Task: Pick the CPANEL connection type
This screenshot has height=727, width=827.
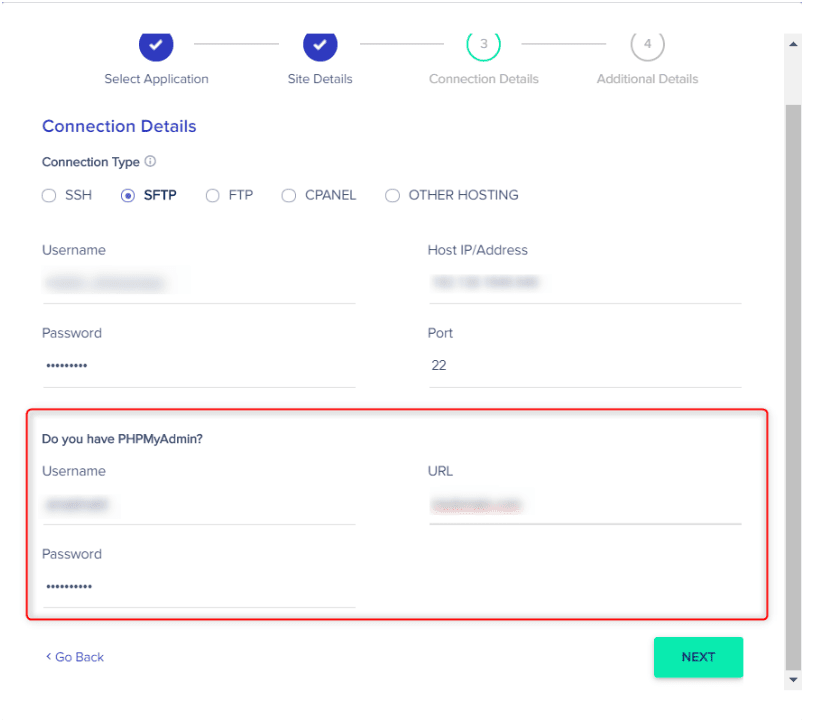Action: (289, 196)
